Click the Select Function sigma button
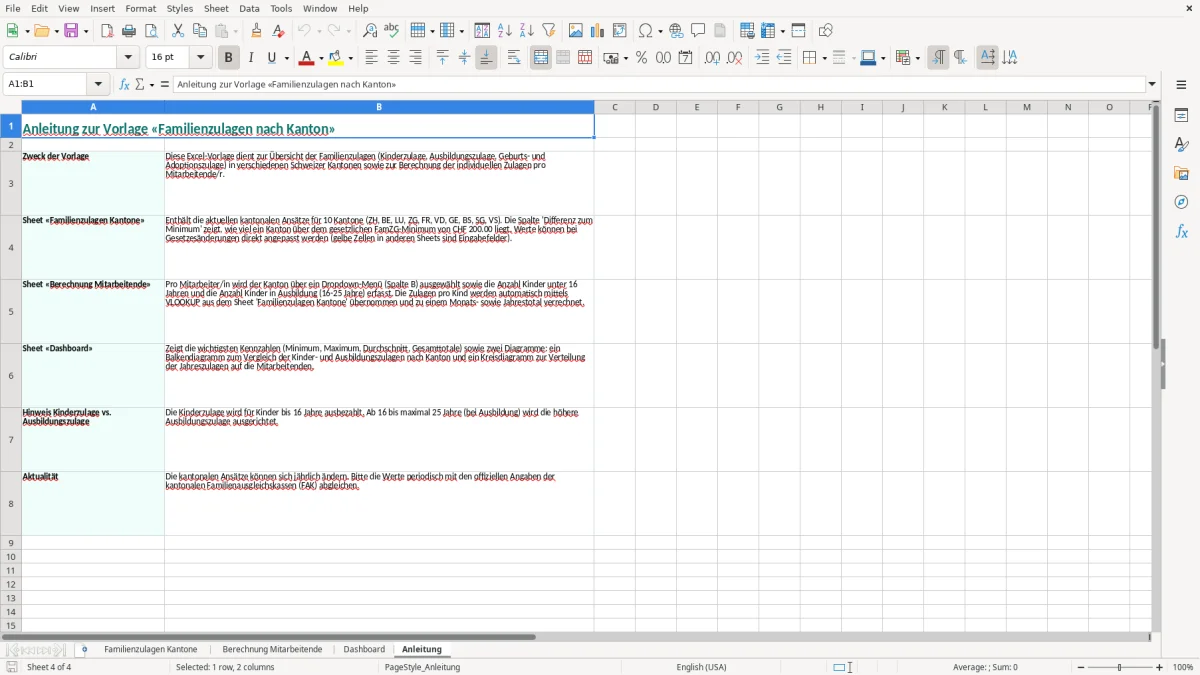The width and height of the screenshot is (1200, 675). (x=140, y=85)
